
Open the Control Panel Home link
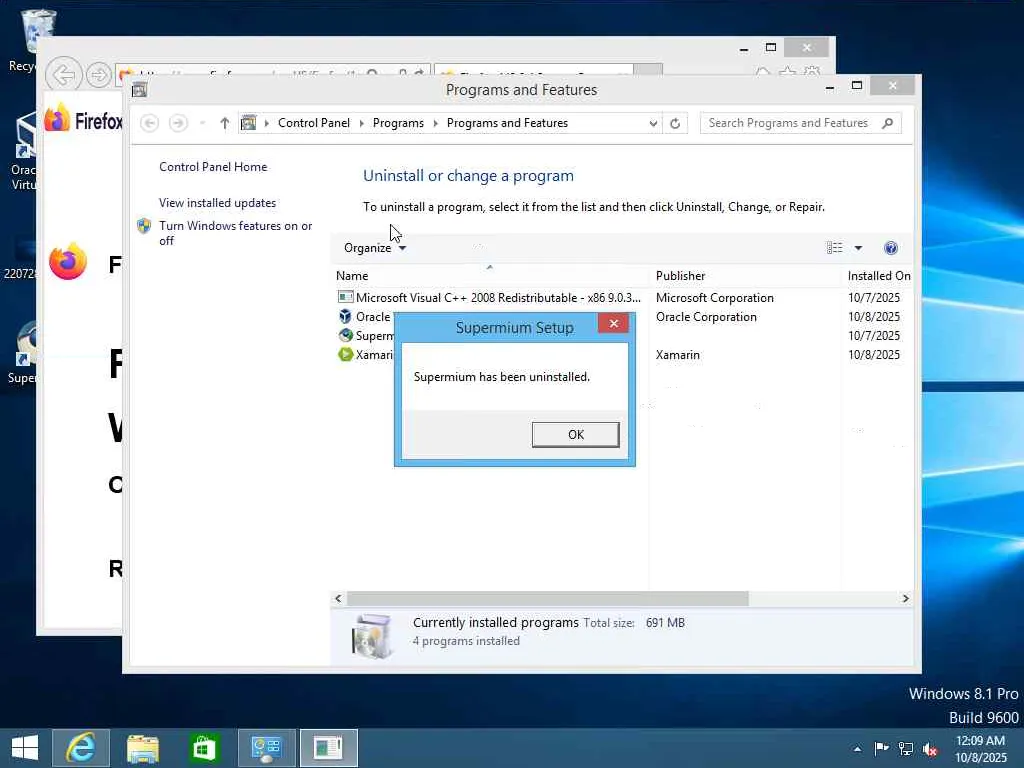213,167
